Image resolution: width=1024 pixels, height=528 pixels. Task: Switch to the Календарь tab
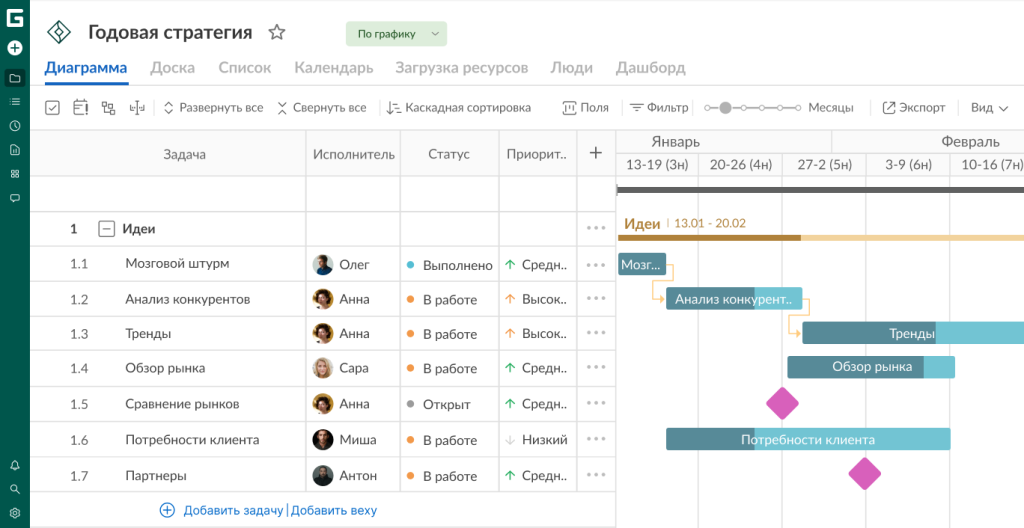[x=333, y=68]
